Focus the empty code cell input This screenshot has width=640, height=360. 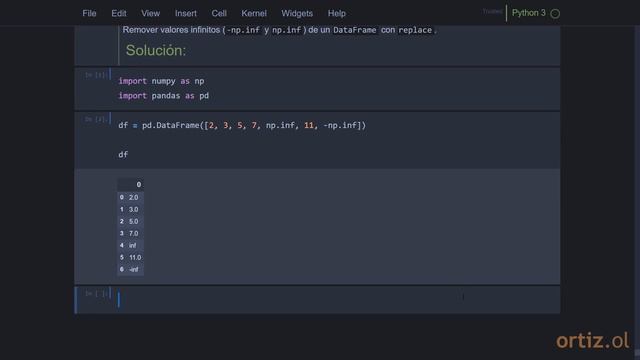337,300
